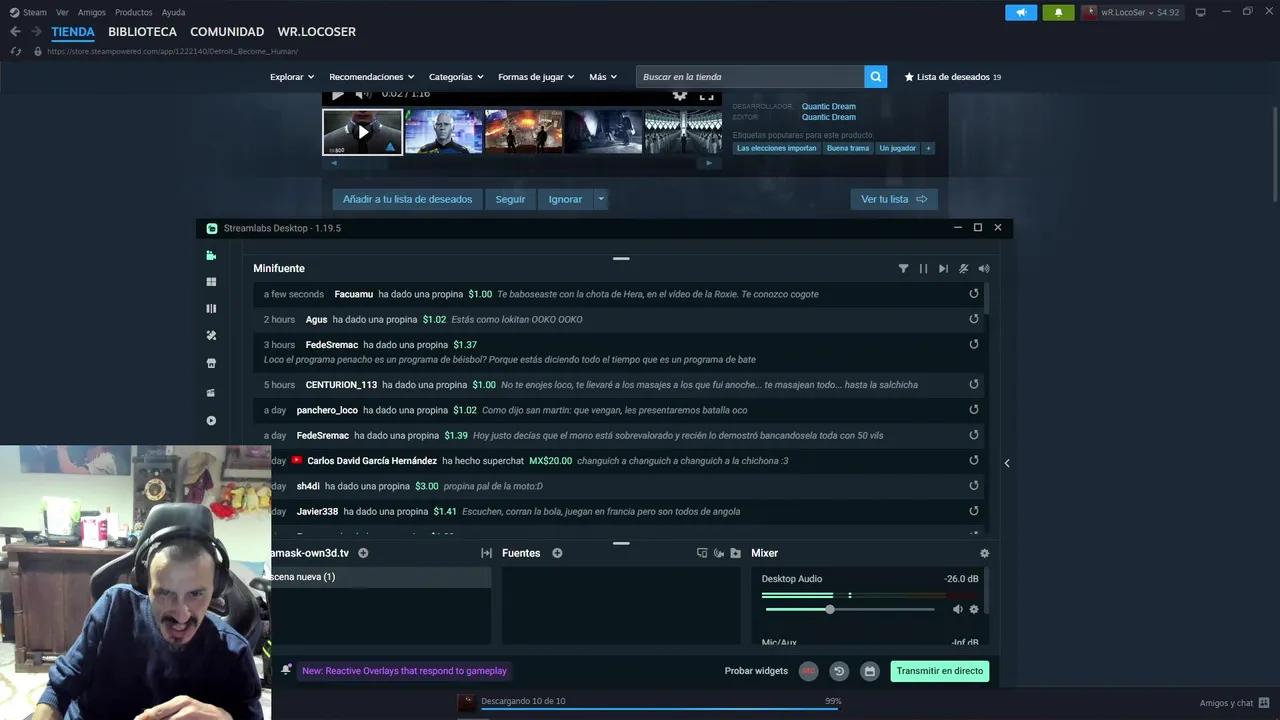Select the second Detroit screenshot thumbnail
Viewport: 1280px width, 720px height.
443,131
